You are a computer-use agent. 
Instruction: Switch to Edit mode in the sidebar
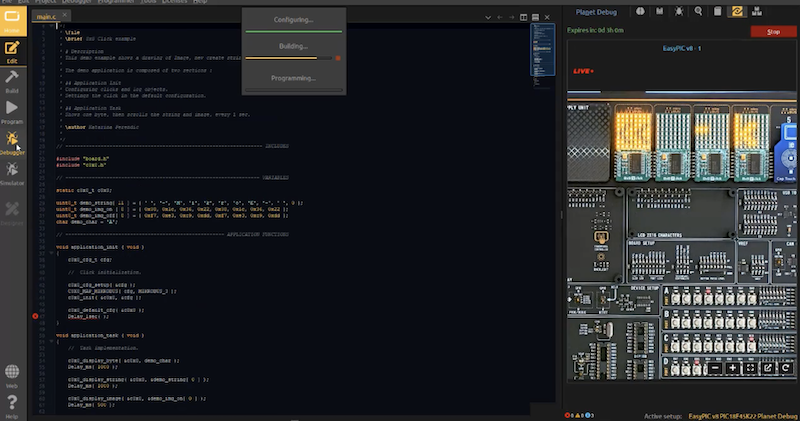[12, 52]
